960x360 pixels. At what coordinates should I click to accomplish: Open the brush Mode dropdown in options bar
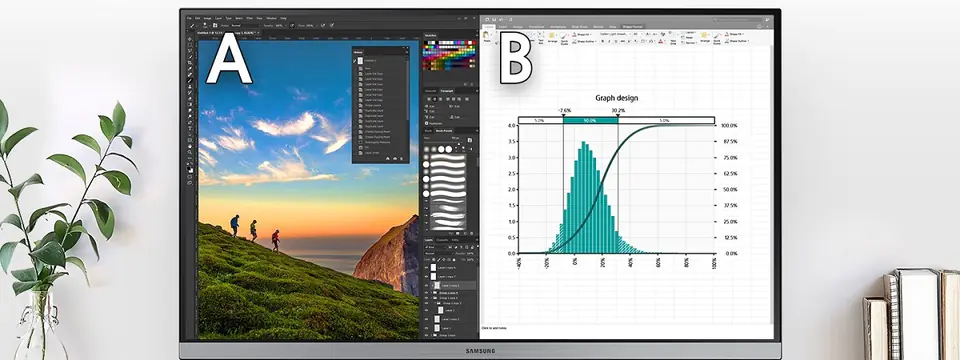click(x=246, y=26)
